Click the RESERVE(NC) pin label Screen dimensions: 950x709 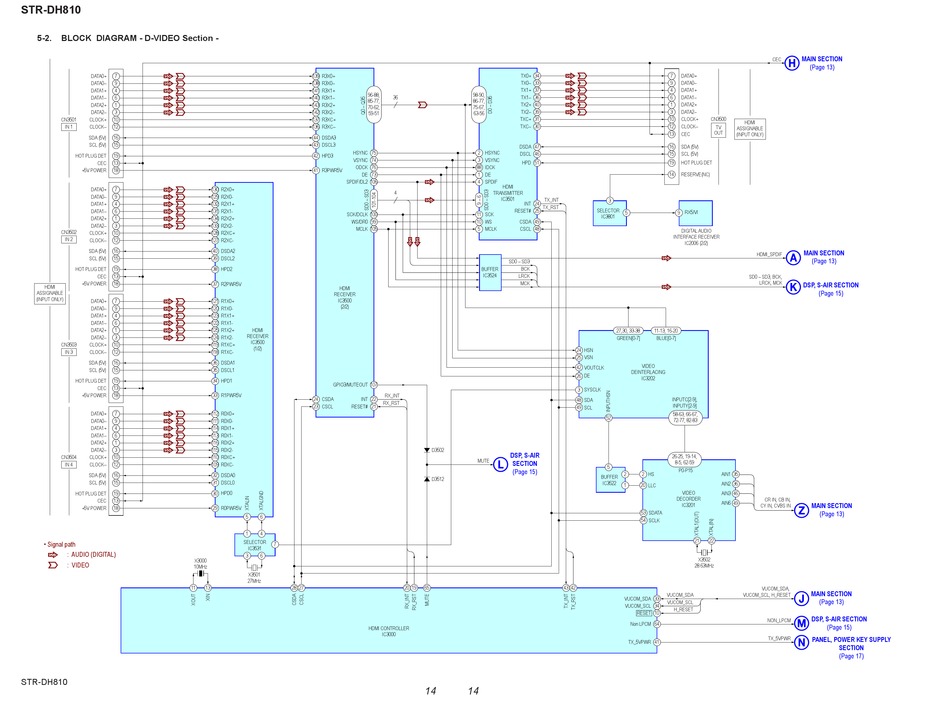[695, 175]
